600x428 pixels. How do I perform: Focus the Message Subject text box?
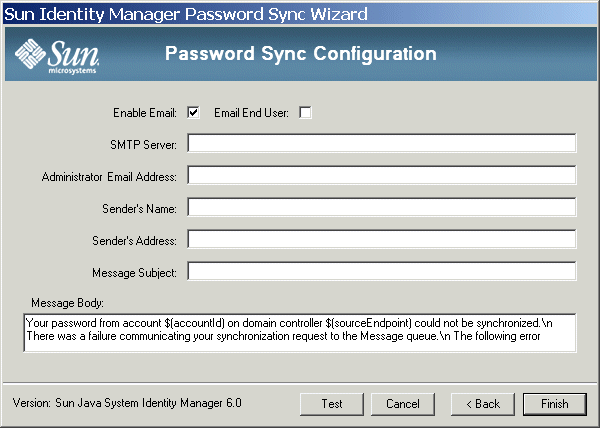click(x=382, y=272)
